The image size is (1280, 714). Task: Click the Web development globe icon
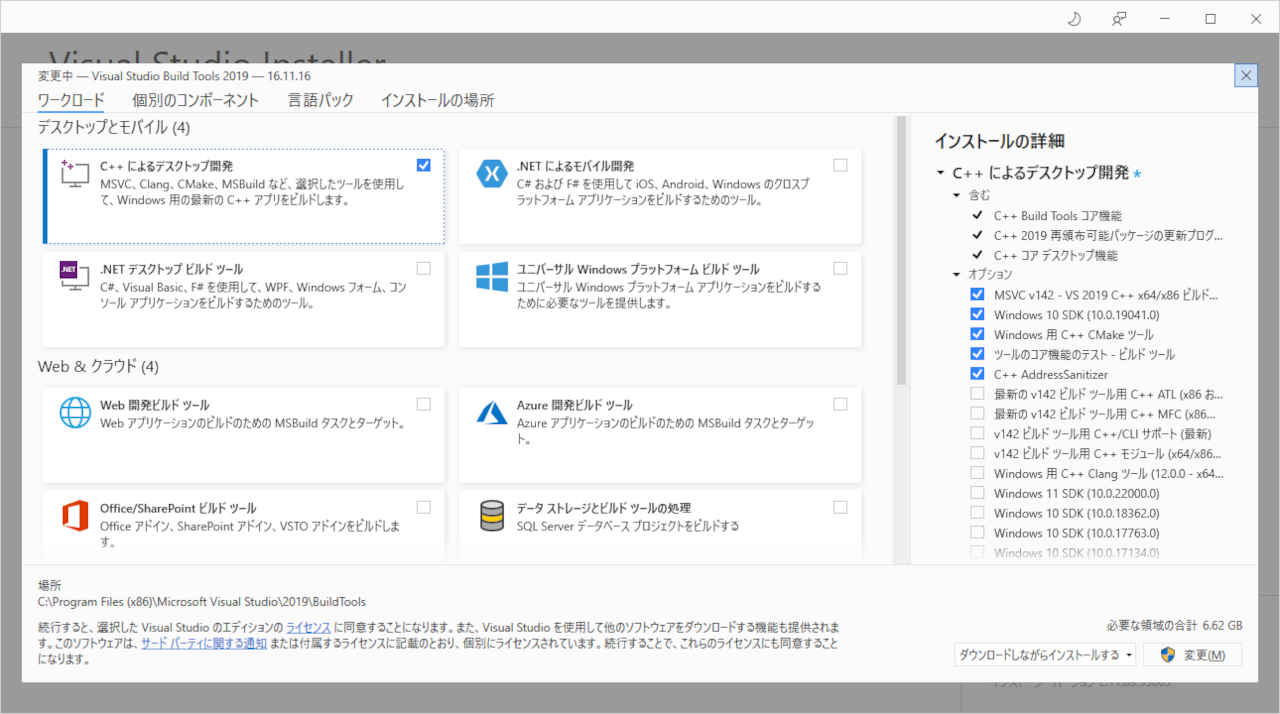(x=76, y=412)
